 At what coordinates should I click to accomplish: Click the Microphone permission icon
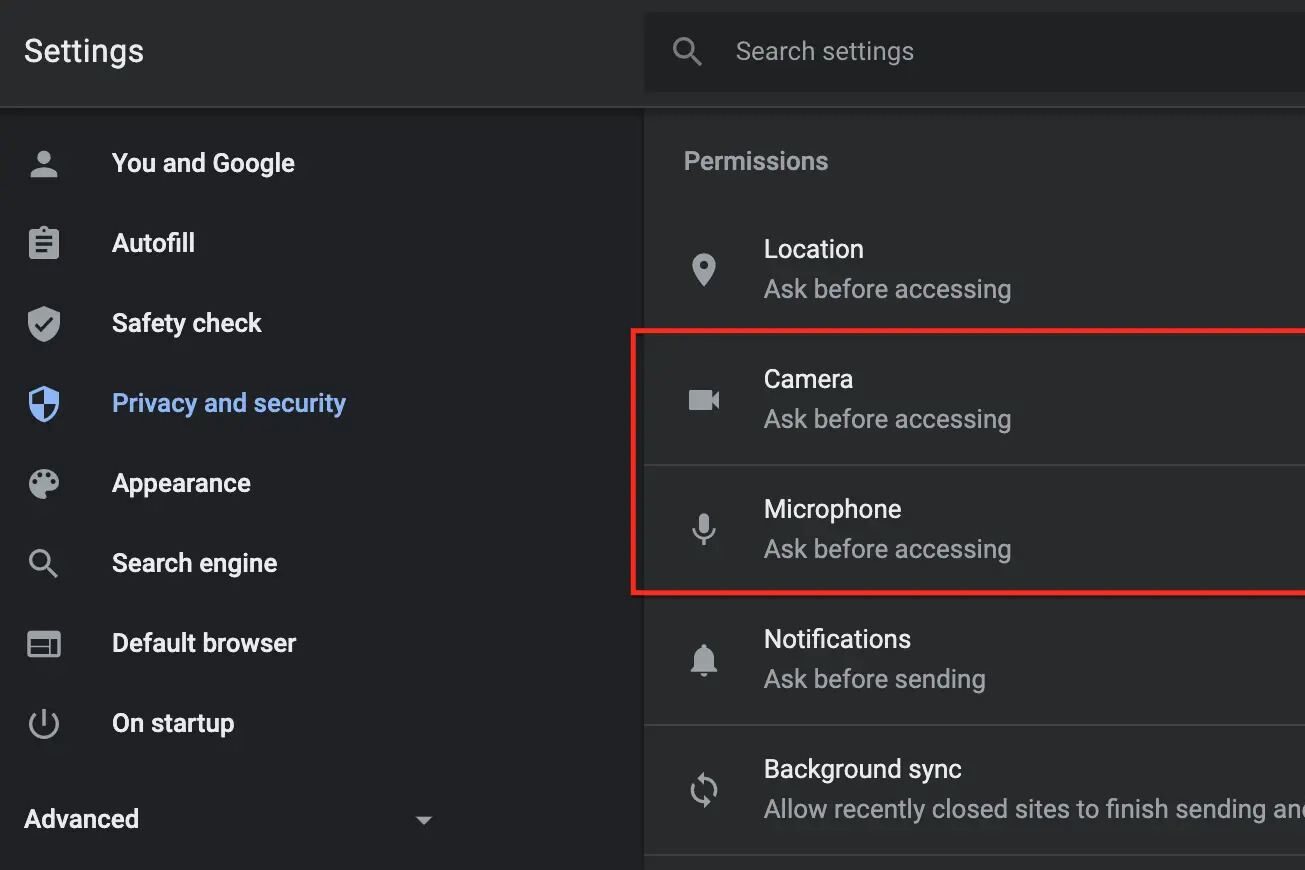(x=704, y=528)
